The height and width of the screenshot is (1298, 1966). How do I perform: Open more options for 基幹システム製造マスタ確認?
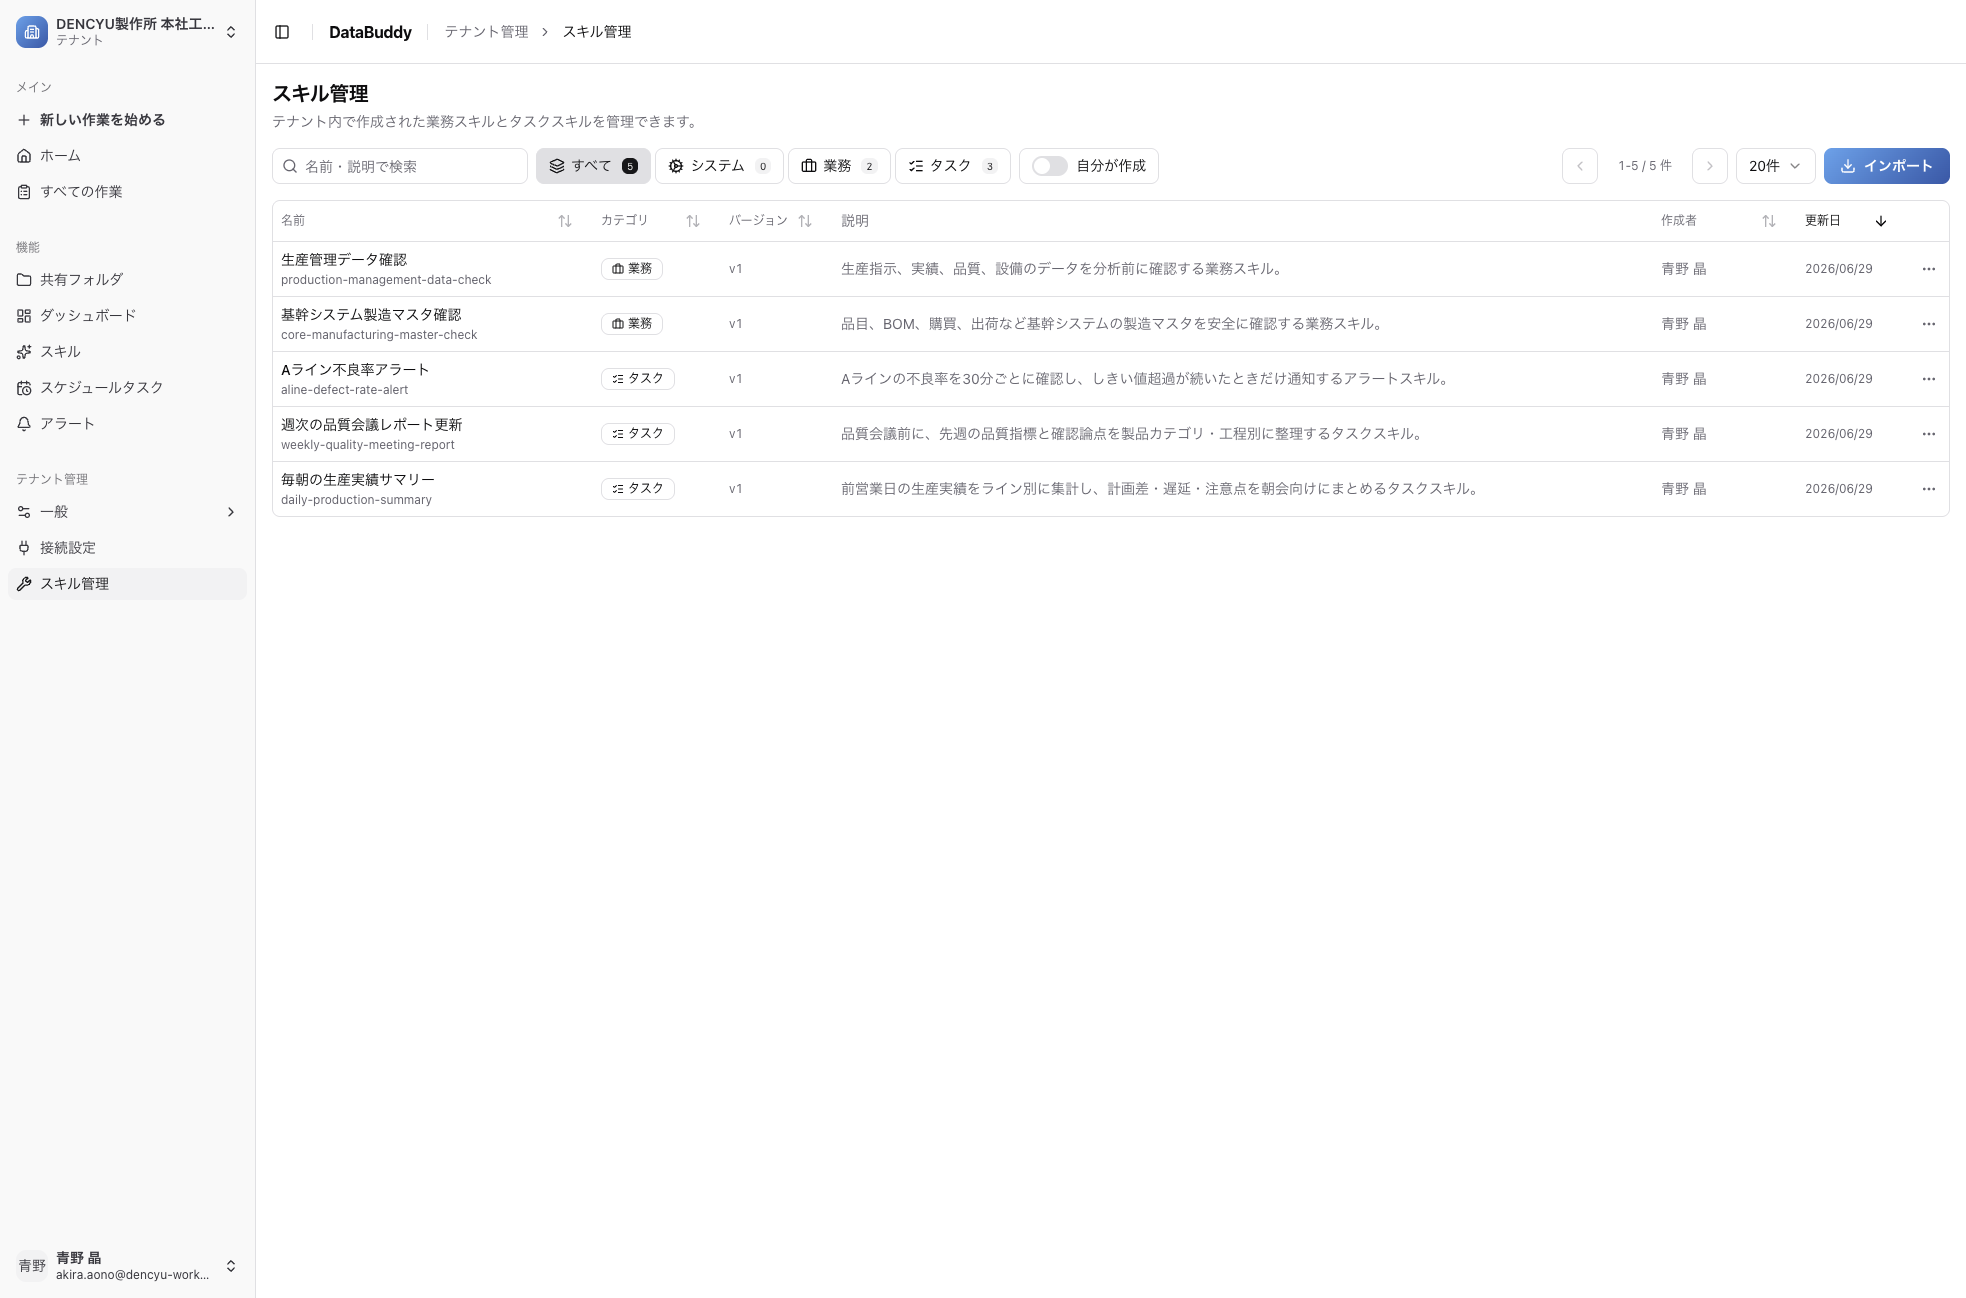click(x=1929, y=324)
